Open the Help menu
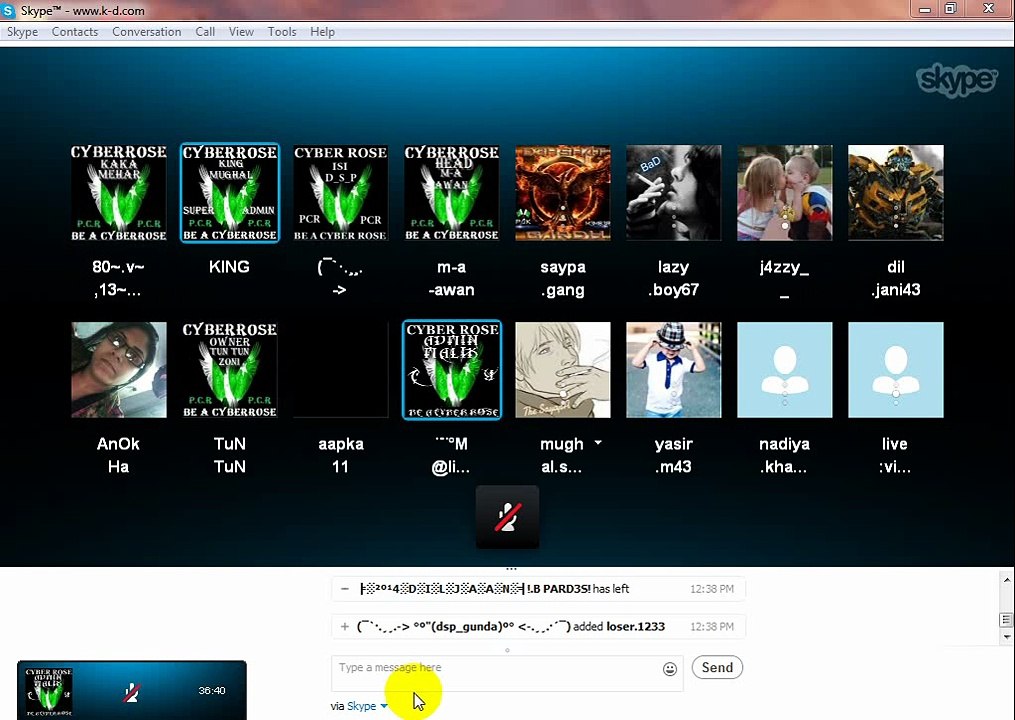Screen dimensions: 1015x720 point(322,32)
